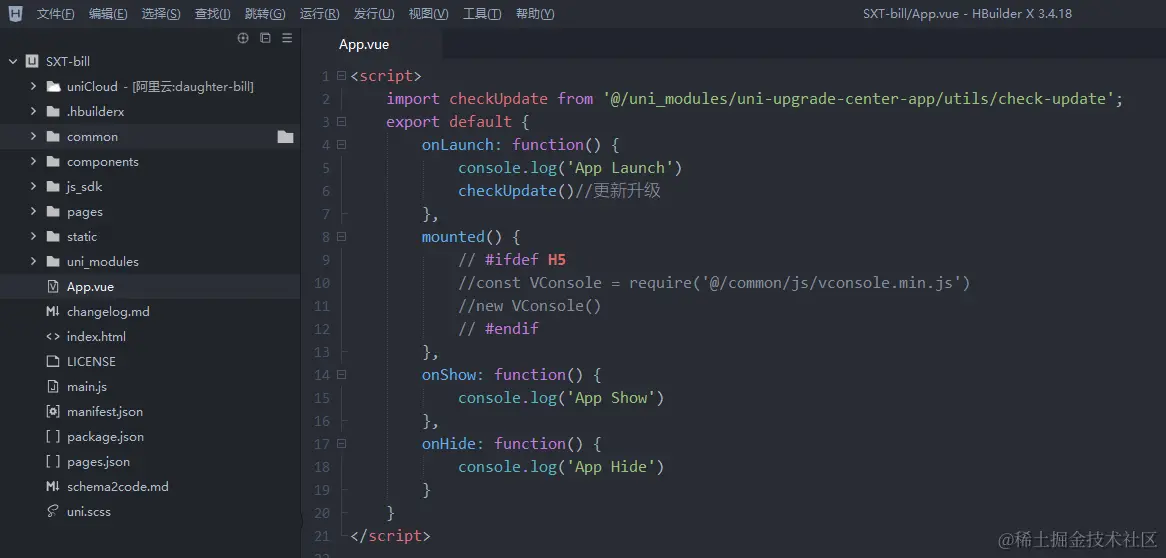Click line number 10 in the gutter

click(322, 283)
